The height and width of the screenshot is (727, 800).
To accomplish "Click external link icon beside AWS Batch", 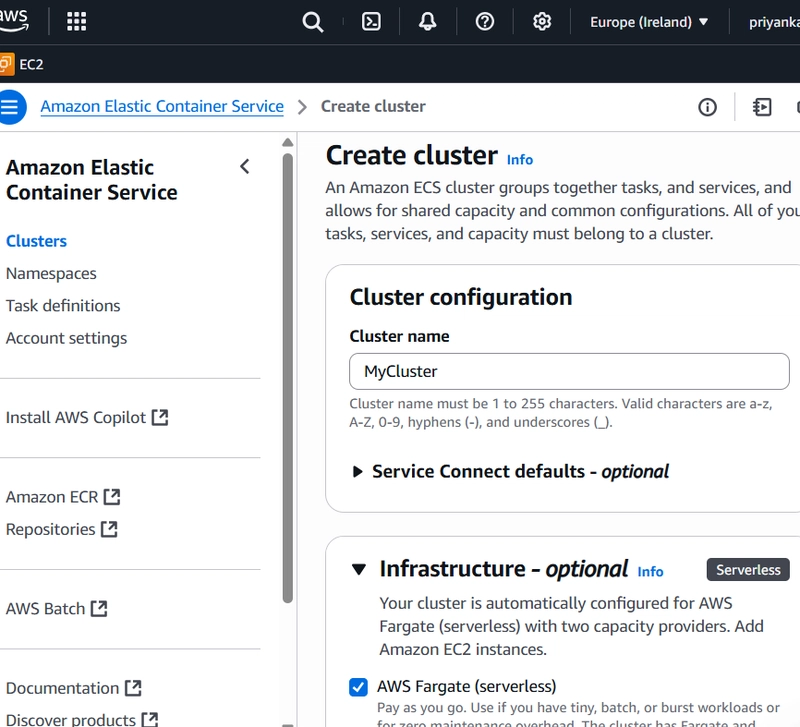I will tap(99, 609).
